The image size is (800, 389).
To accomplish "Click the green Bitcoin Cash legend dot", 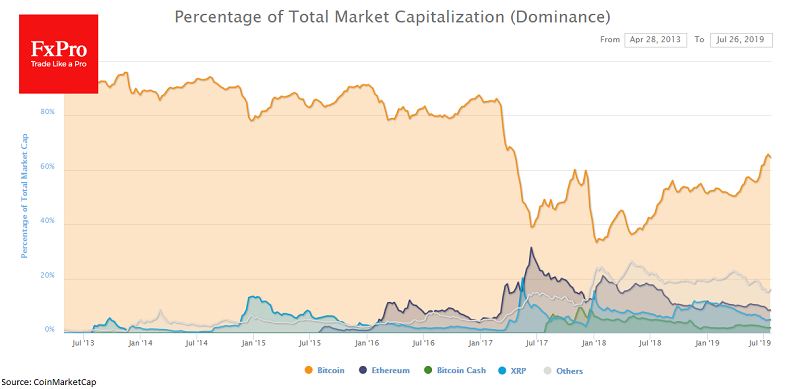I will (428, 370).
